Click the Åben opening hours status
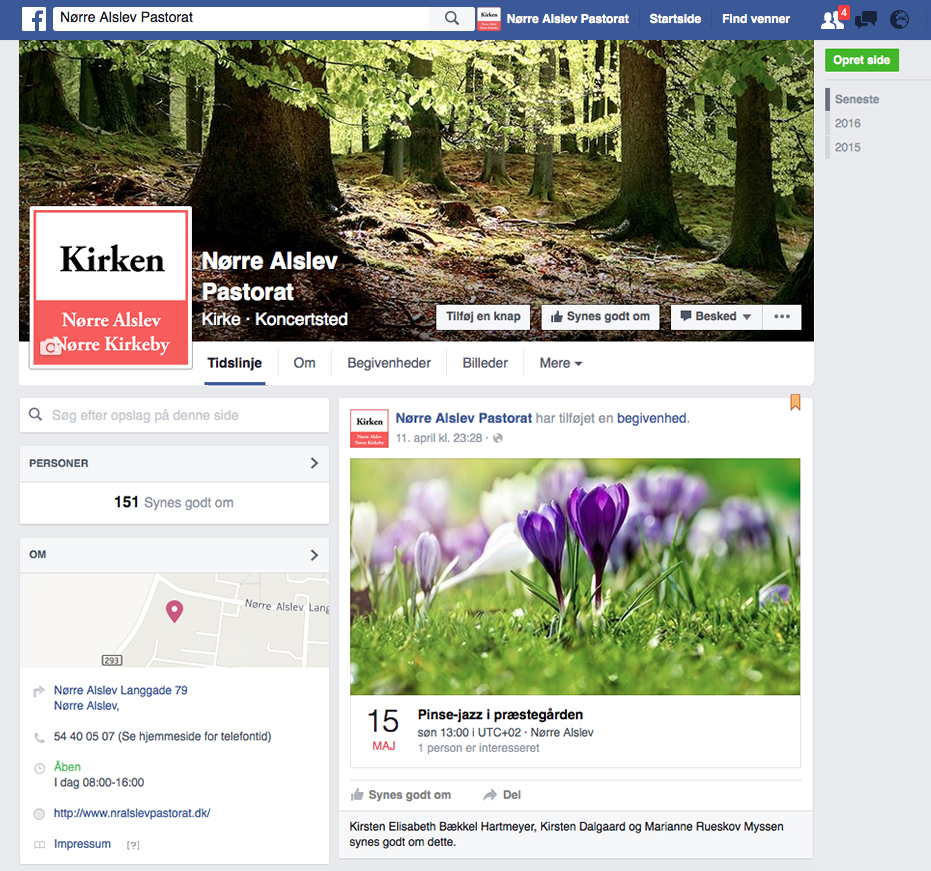This screenshot has height=871, width=931. pos(67,767)
